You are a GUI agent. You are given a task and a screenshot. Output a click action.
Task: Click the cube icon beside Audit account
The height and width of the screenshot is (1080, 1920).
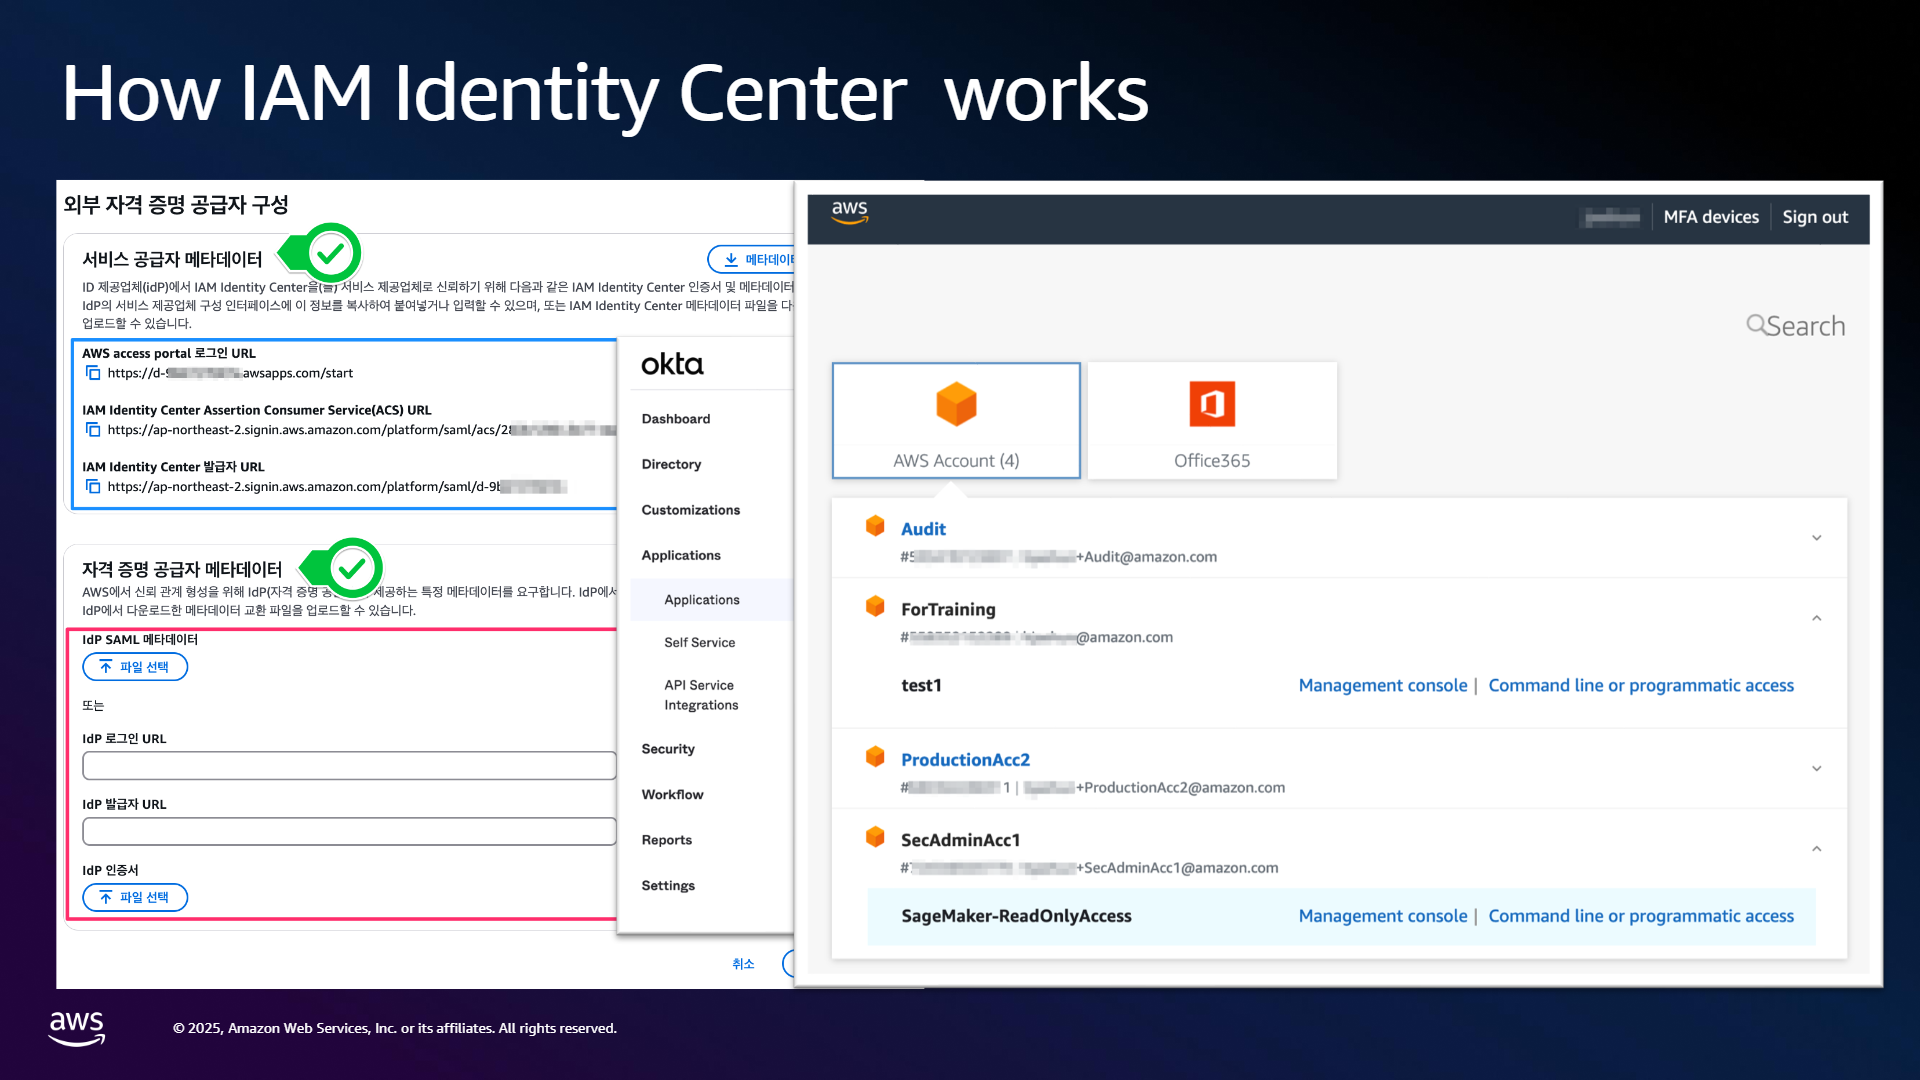875,526
